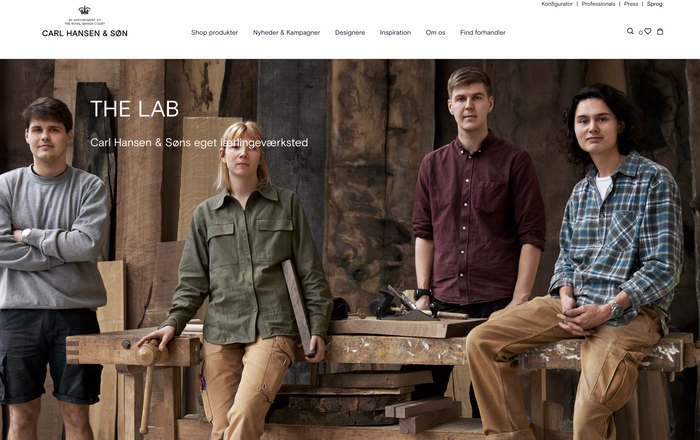
Task: Open the Designere menu item
Action: 350,33
